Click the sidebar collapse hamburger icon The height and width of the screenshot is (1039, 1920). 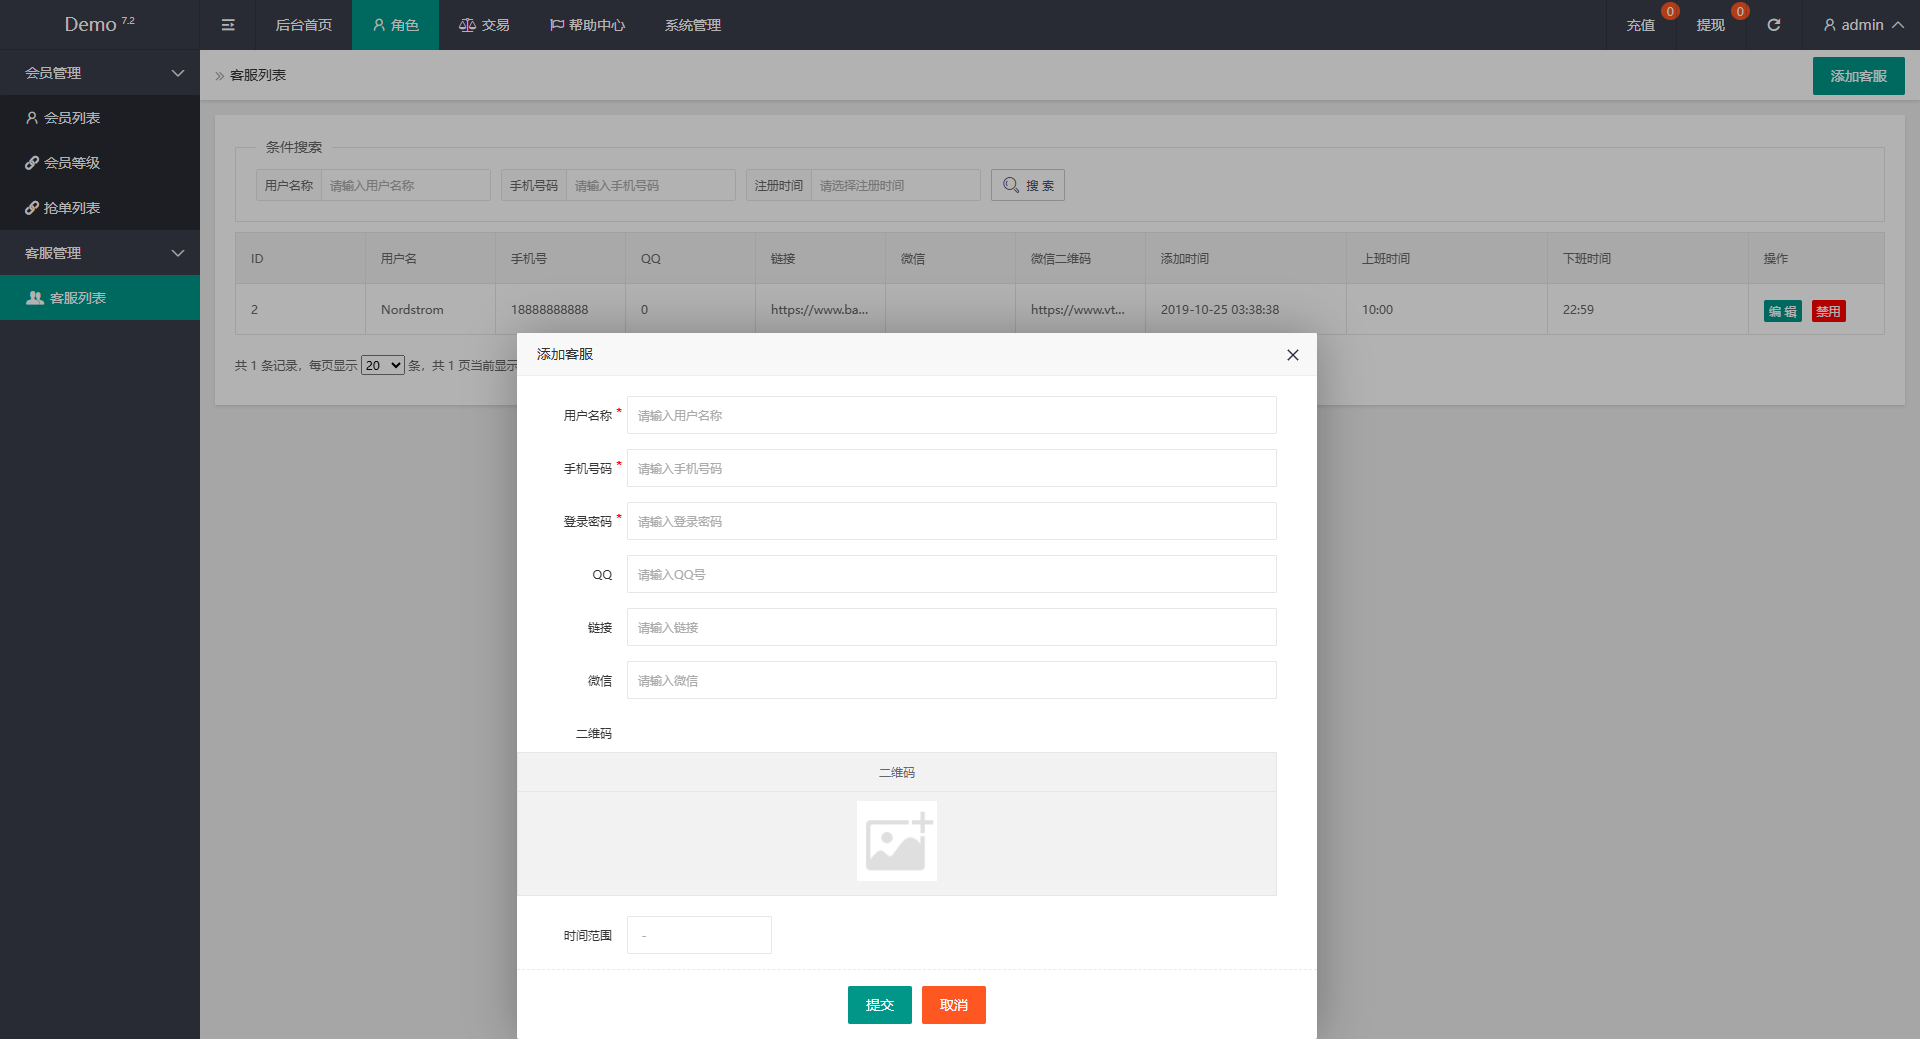228,25
